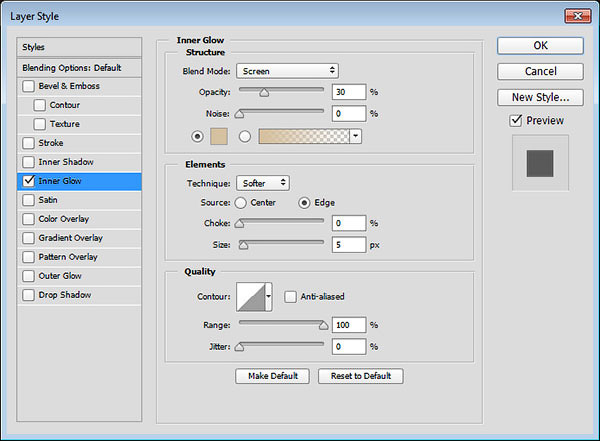This screenshot has height=441, width=600.
Task: Click the New Style... button
Action: (x=540, y=98)
